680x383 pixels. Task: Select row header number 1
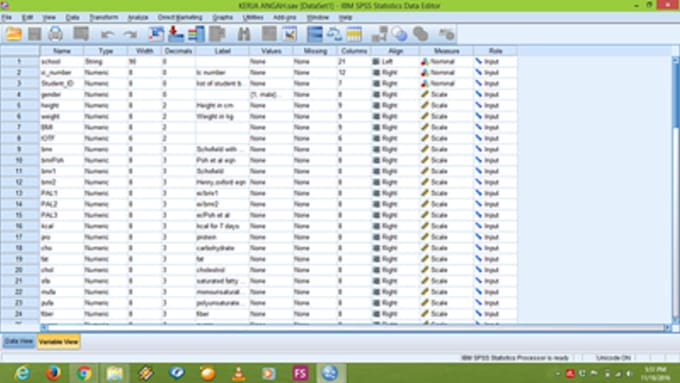(20, 62)
